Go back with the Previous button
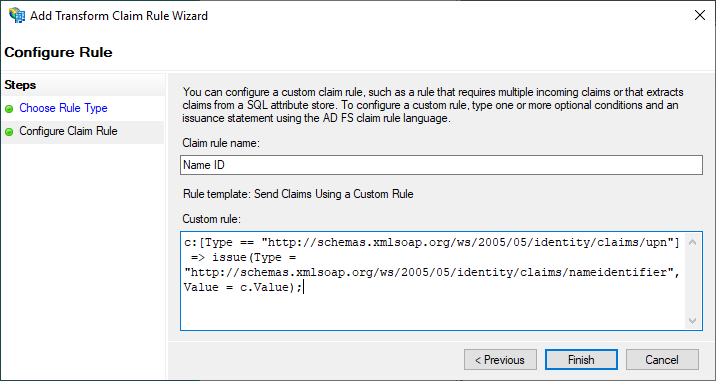Screen dimensions: 718x383 [500, 360]
